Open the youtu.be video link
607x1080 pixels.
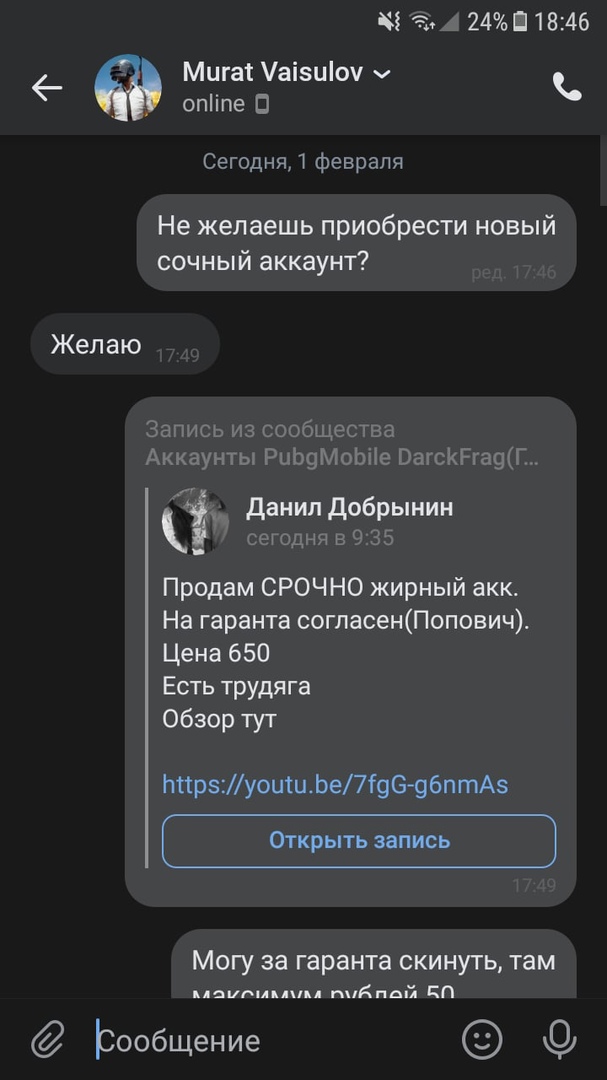tap(335, 785)
